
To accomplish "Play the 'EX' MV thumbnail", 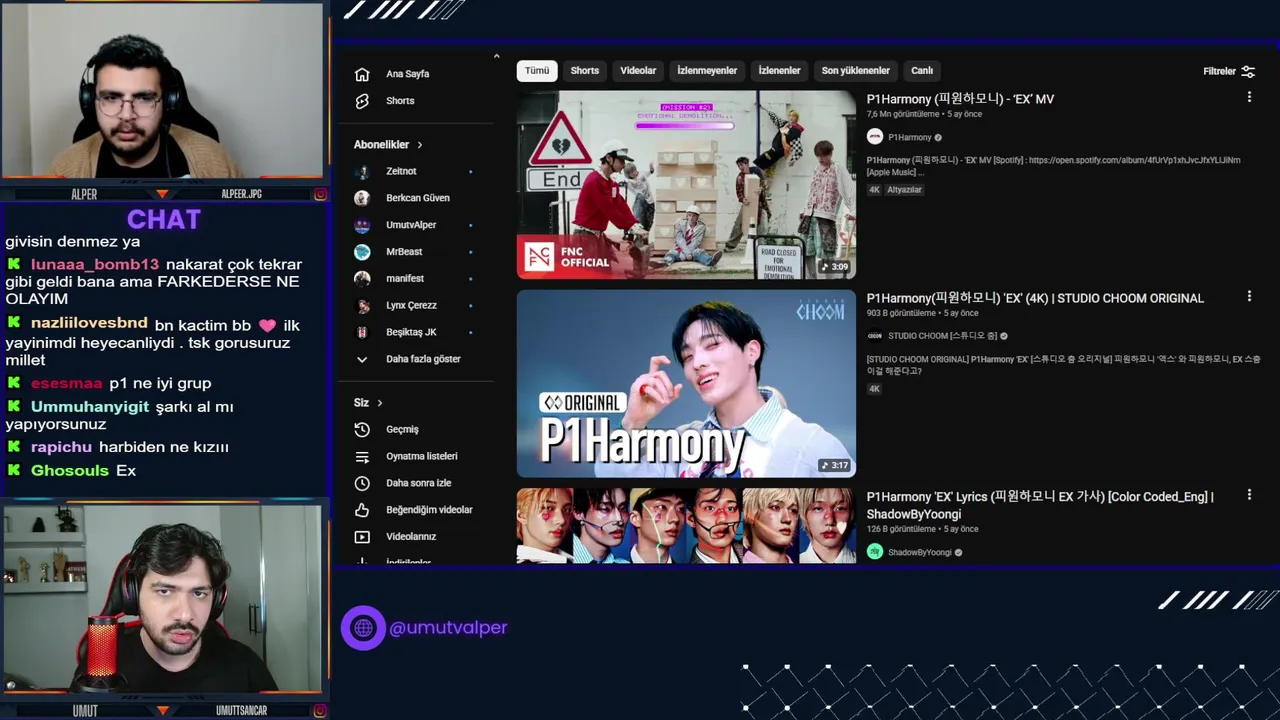I will (x=686, y=184).
